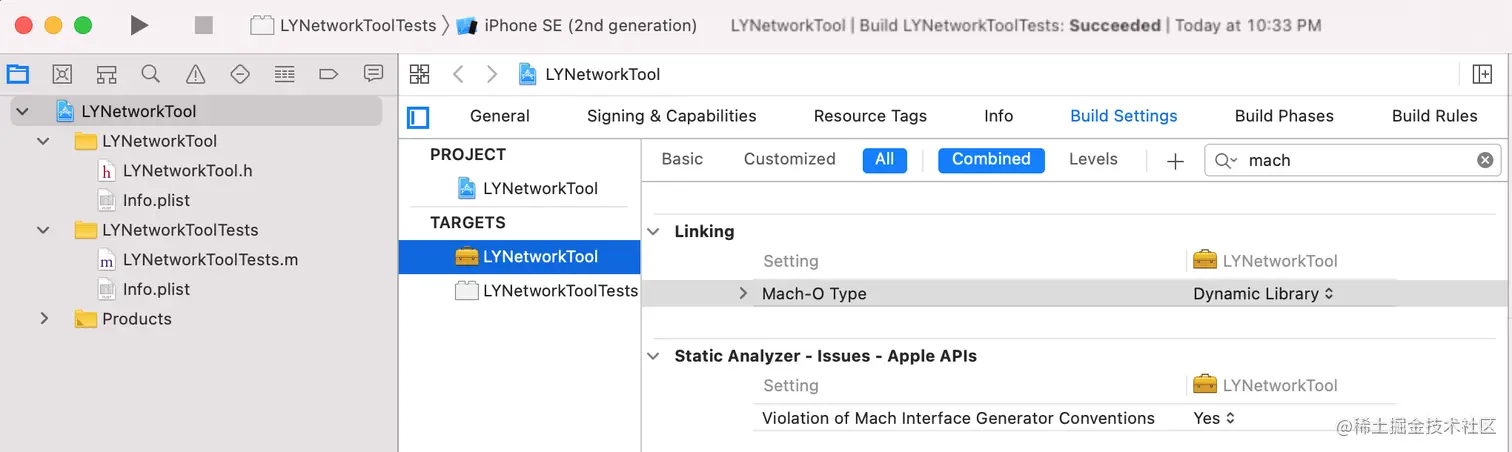Toggle the All settings filter
This screenshot has width=1512, height=452.
[884, 160]
